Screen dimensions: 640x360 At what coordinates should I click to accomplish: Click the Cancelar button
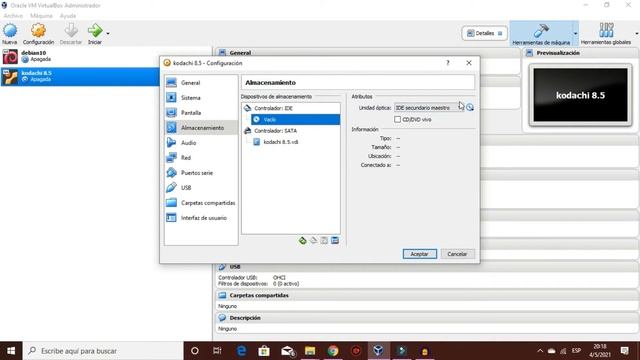click(457, 254)
